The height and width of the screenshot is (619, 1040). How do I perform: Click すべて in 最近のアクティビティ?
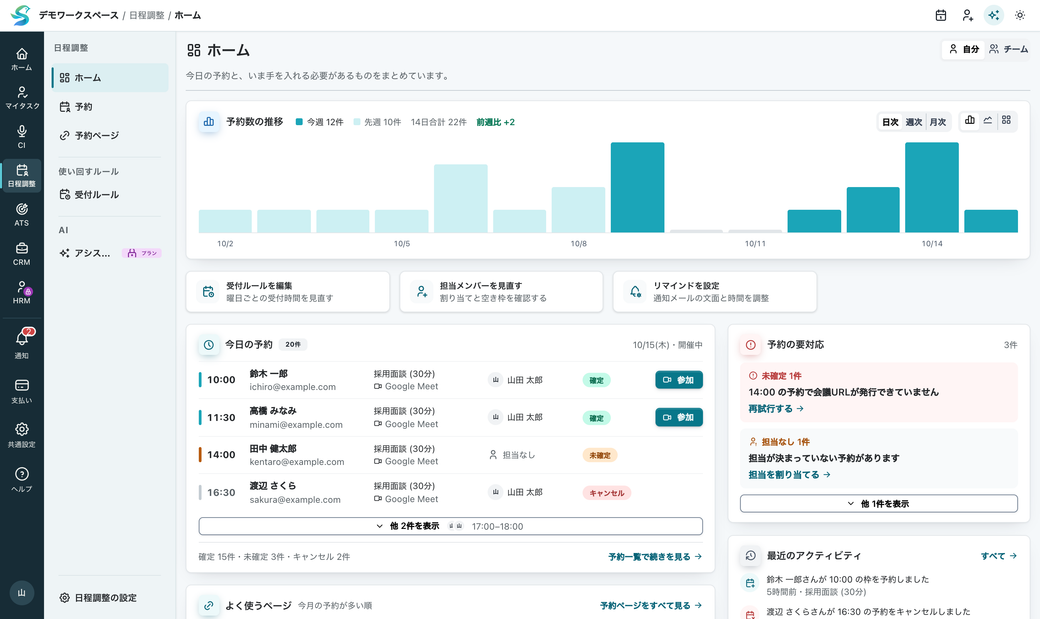click(x=999, y=556)
